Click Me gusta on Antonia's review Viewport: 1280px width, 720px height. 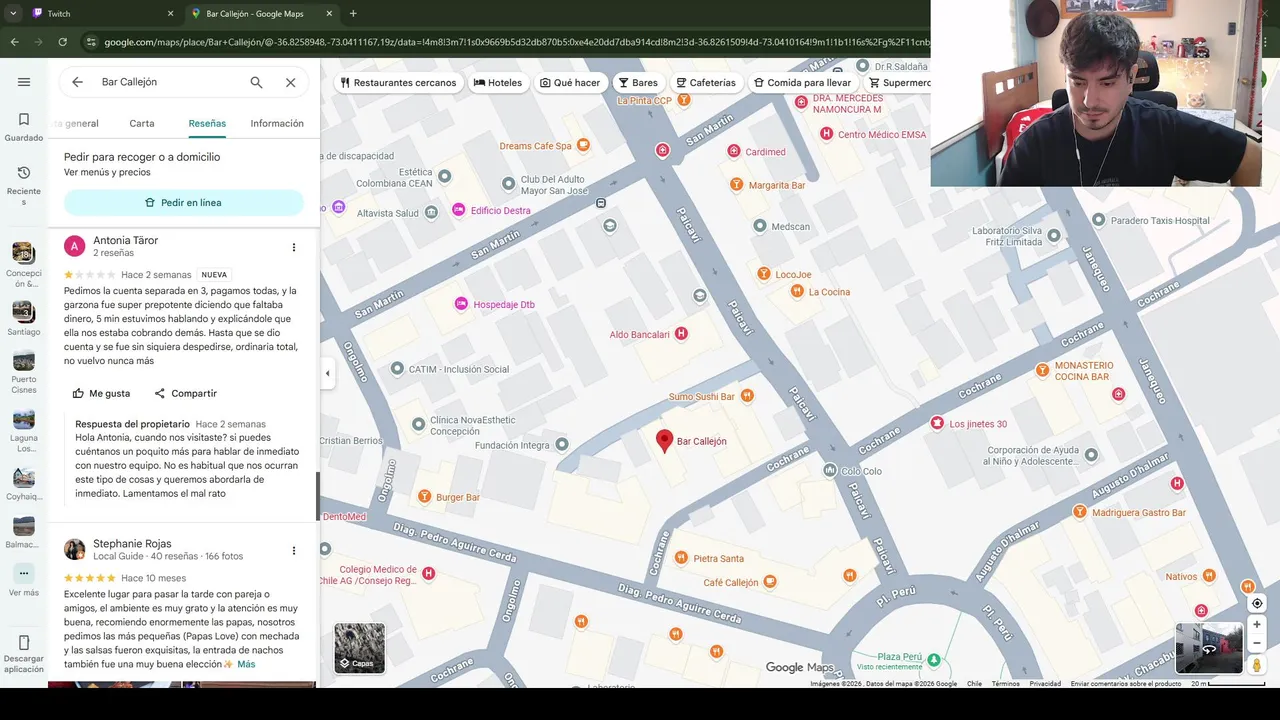coord(101,393)
